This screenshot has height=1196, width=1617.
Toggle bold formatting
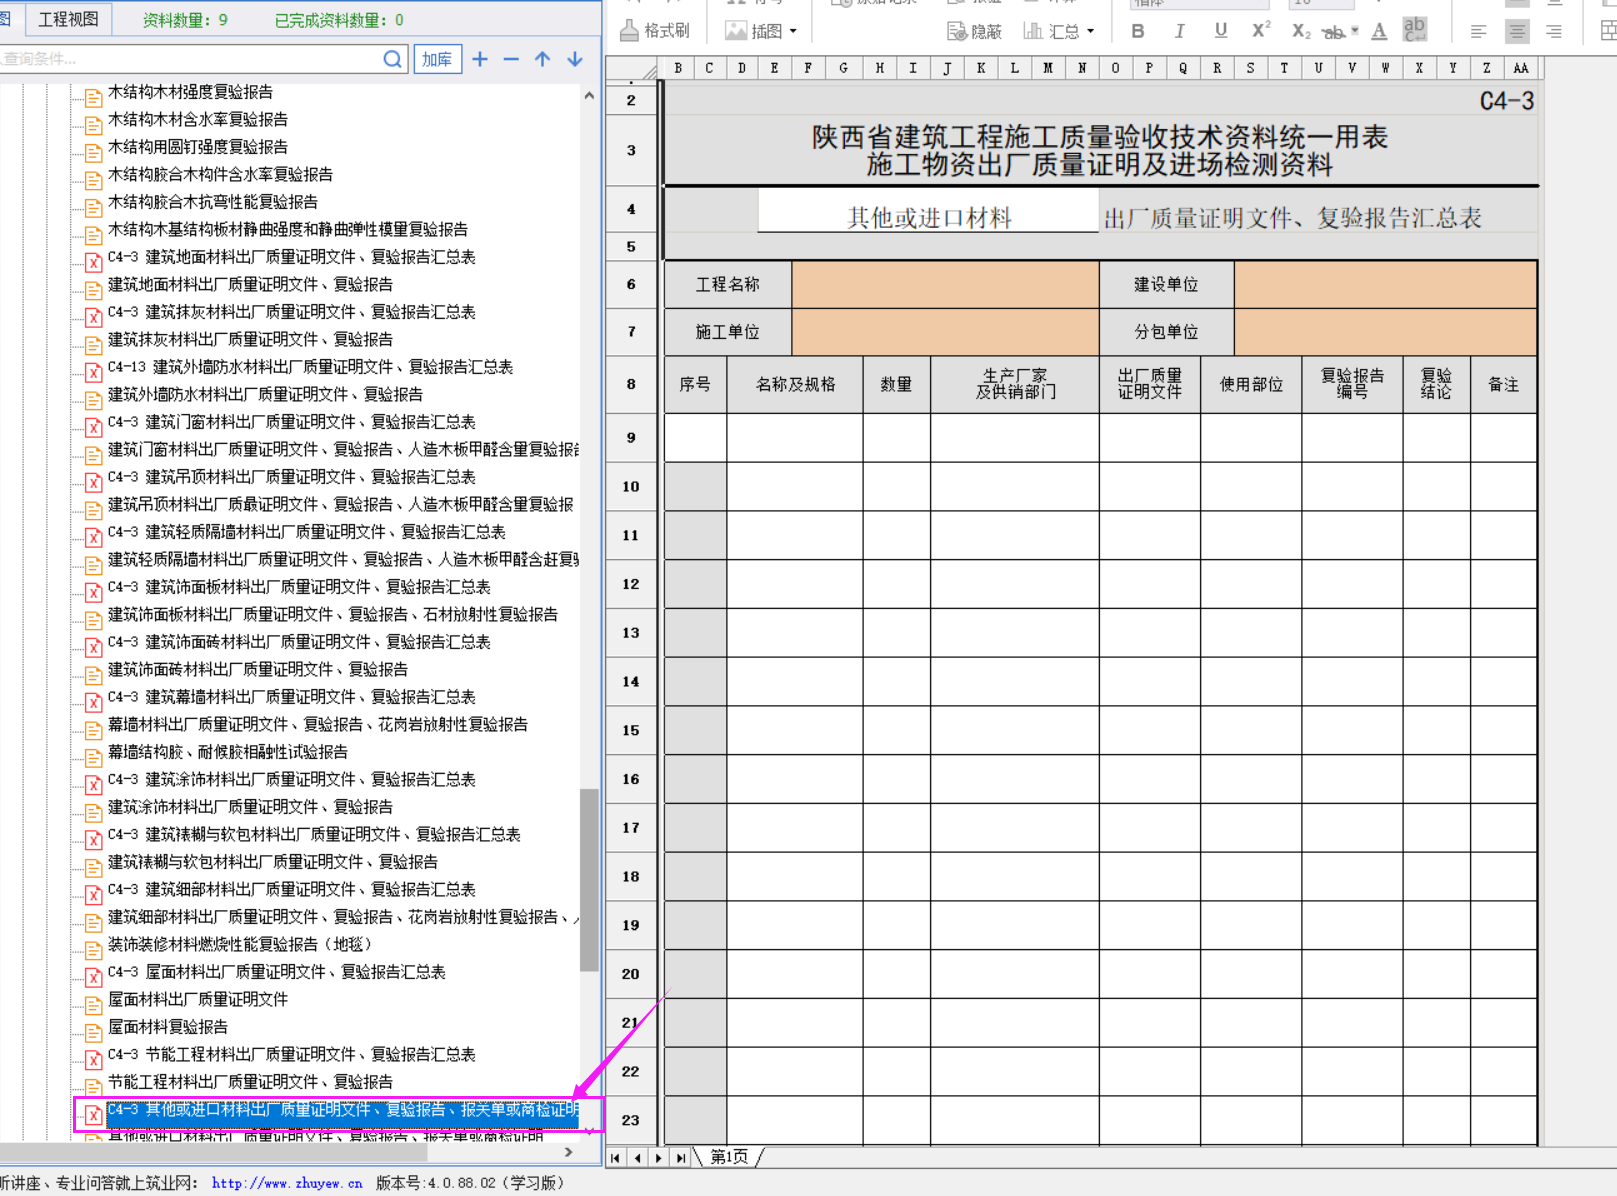pos(1138,31)
